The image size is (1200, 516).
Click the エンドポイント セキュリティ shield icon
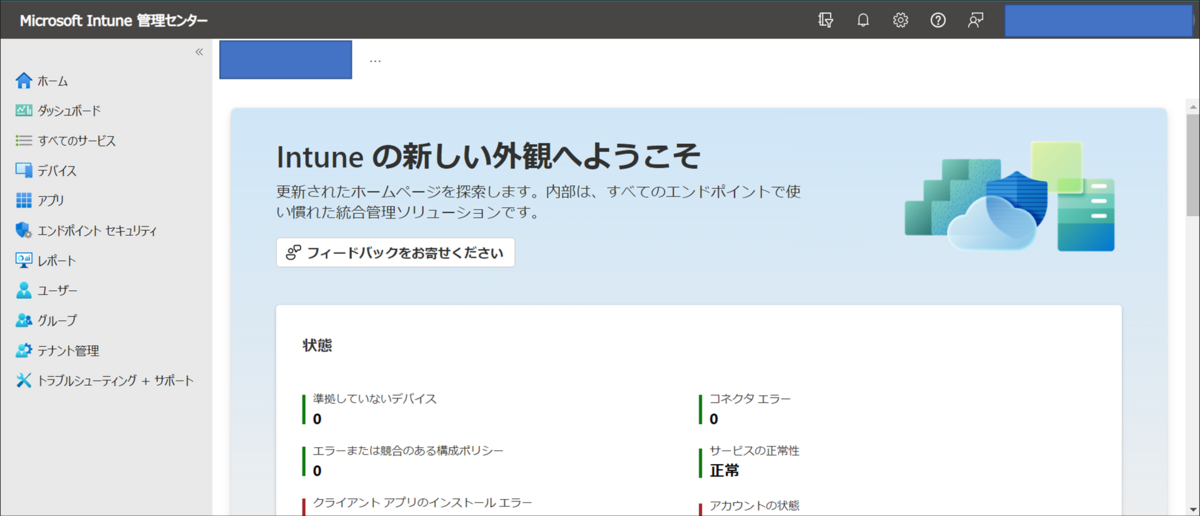(x=24, y=231)
